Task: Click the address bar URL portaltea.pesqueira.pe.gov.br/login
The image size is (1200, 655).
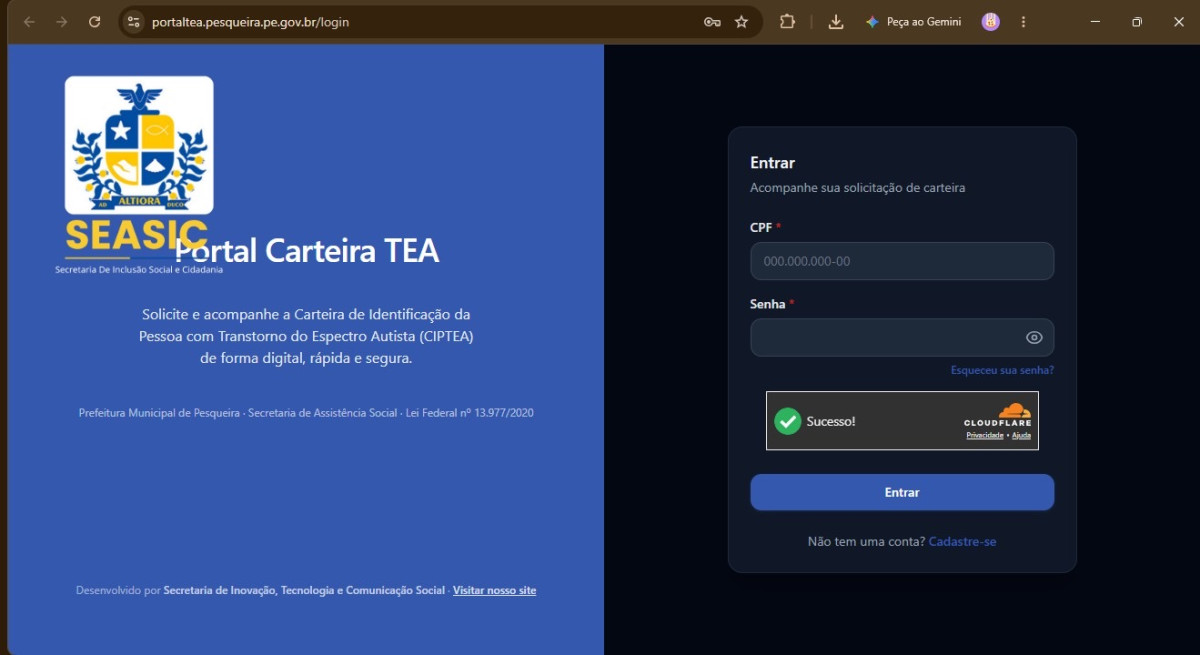Action: point(251,21)
